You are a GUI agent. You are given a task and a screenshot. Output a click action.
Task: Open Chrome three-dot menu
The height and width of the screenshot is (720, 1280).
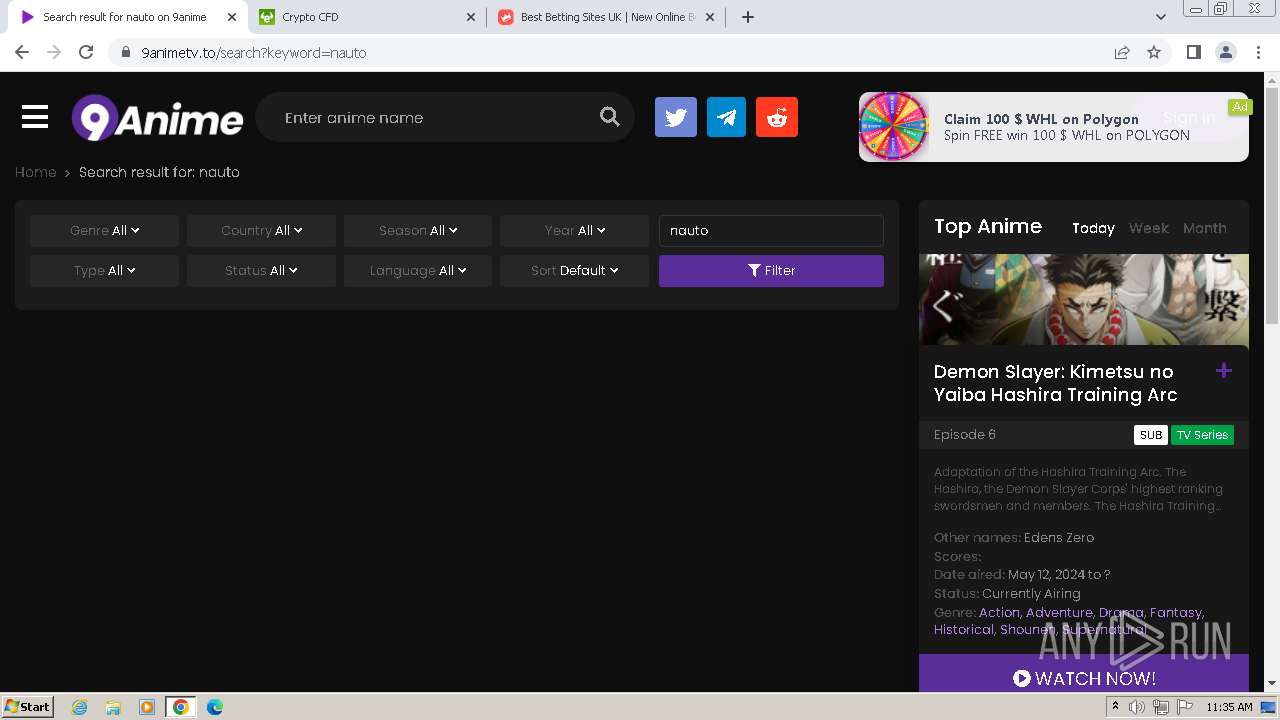pos(1258,52)
